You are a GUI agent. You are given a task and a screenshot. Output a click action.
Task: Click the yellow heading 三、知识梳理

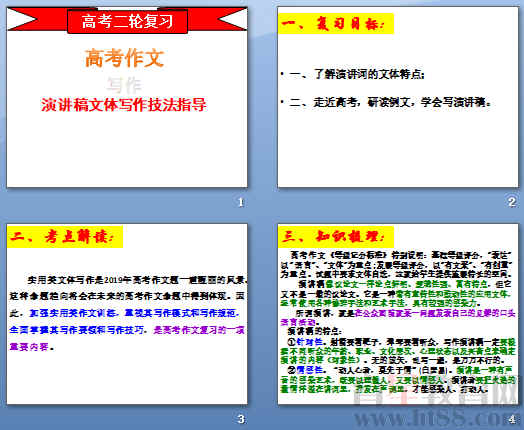point(336,237)
